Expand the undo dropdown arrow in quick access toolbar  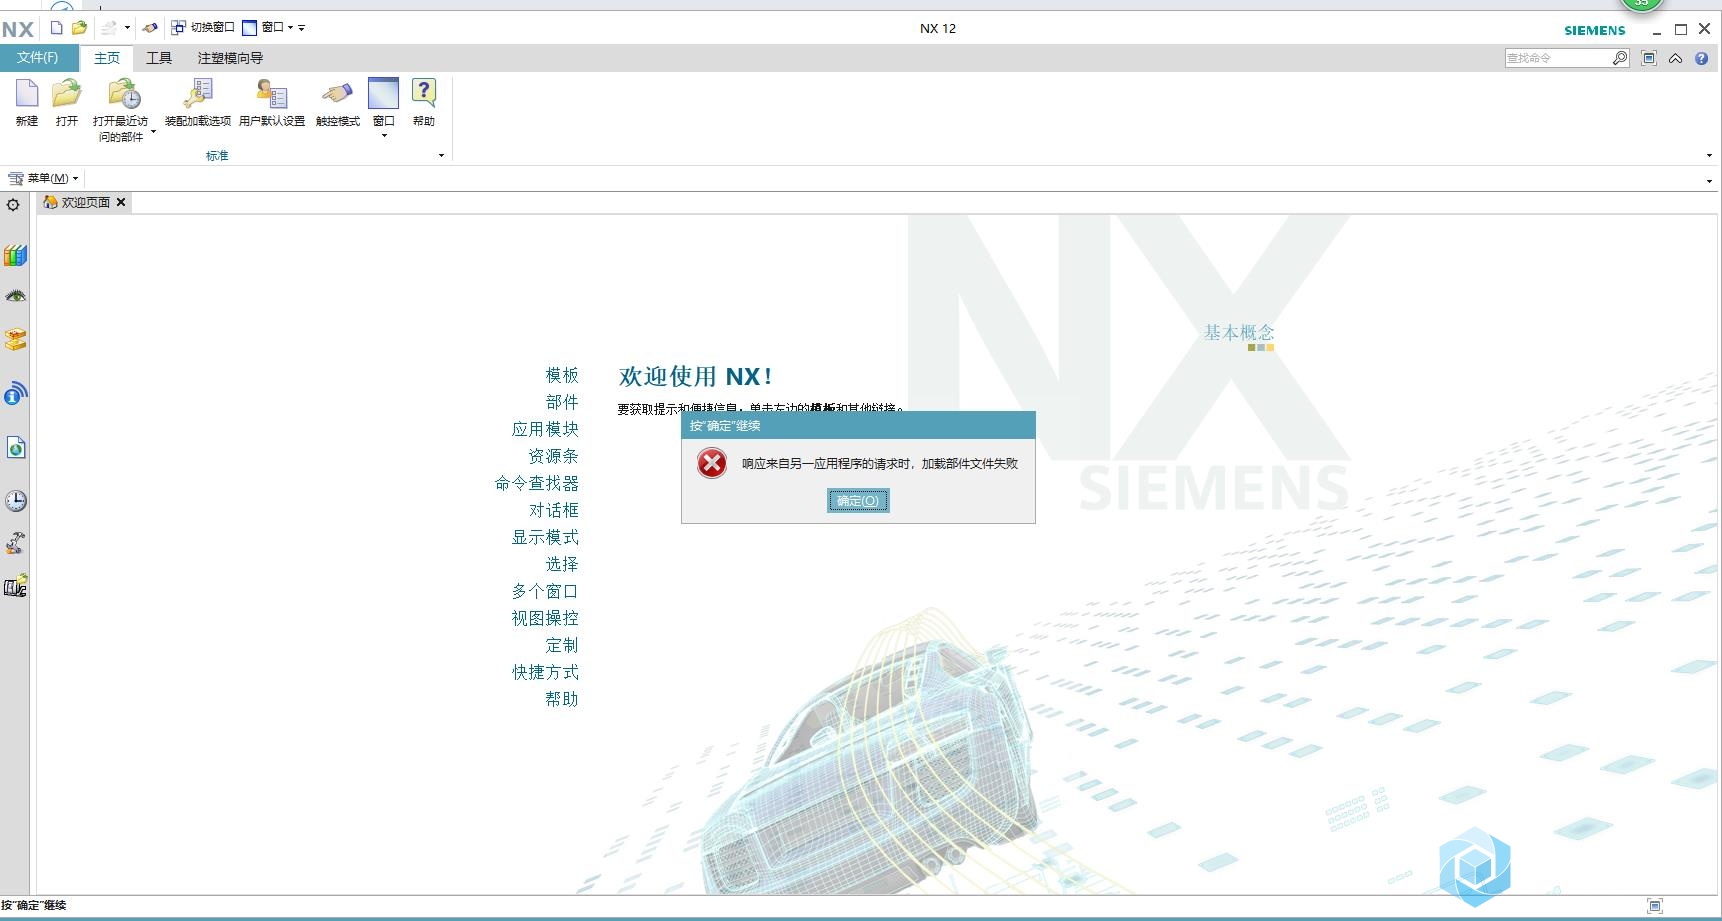pos(127,28)
